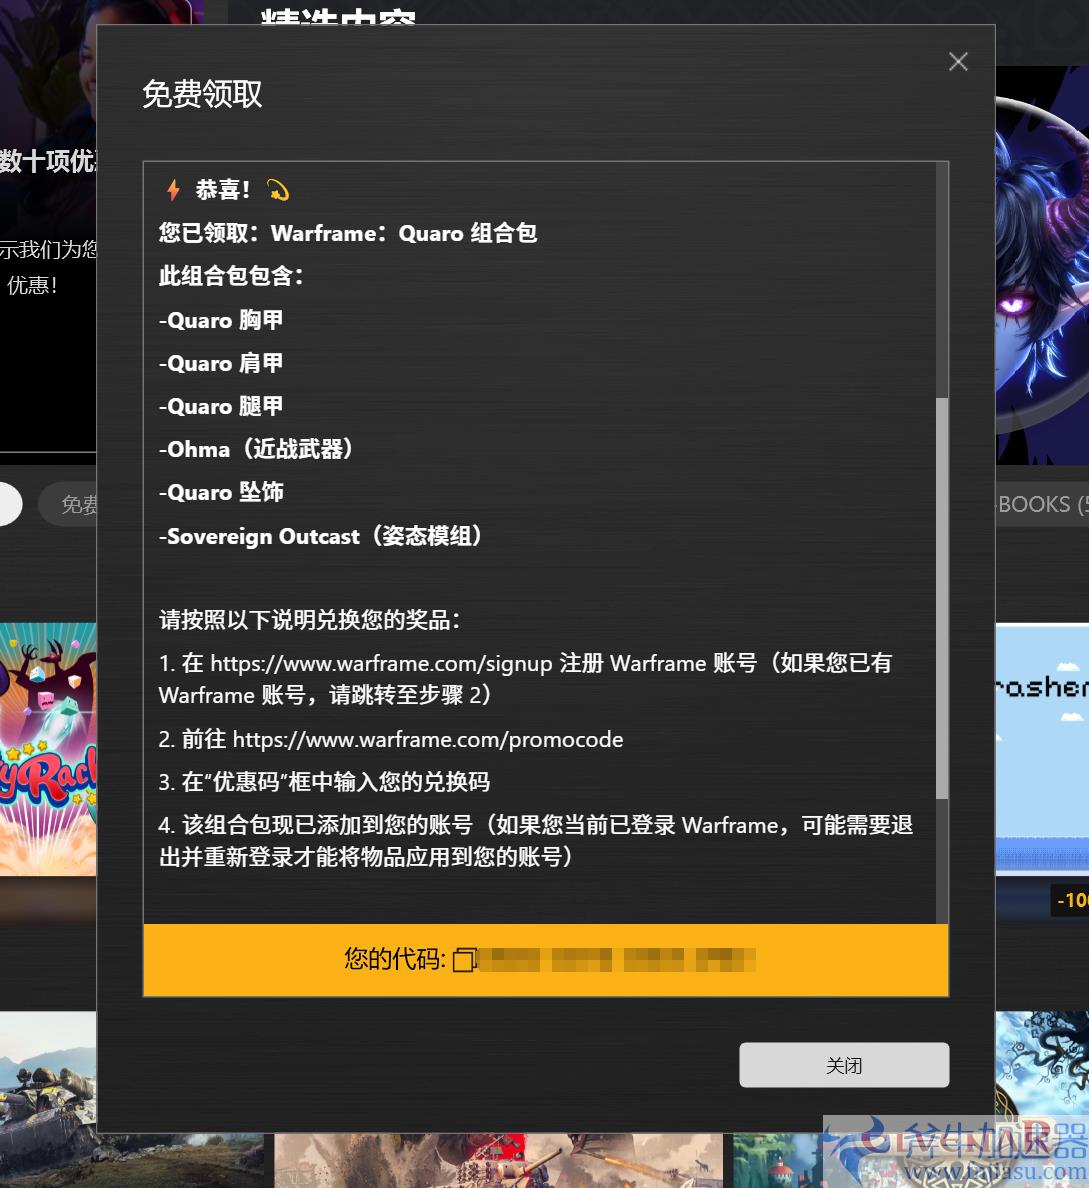
Task: Click the -10 discount badge
Action: pos(1071,900)
